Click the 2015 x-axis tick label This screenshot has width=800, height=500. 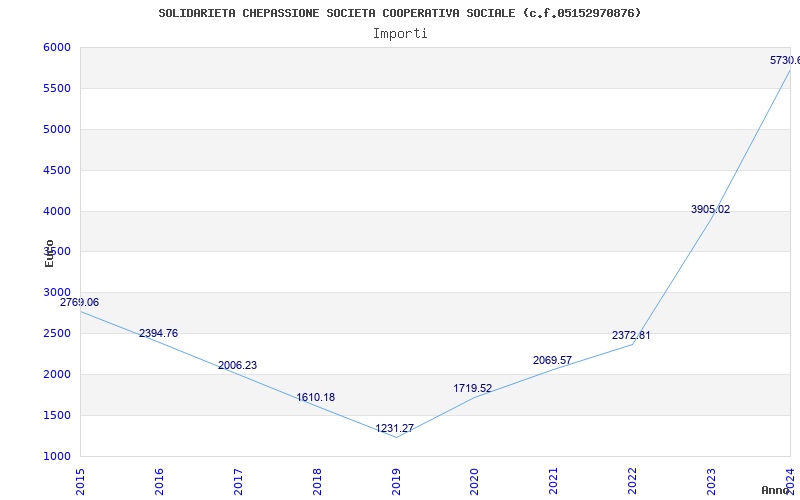[x=80, y=482]
